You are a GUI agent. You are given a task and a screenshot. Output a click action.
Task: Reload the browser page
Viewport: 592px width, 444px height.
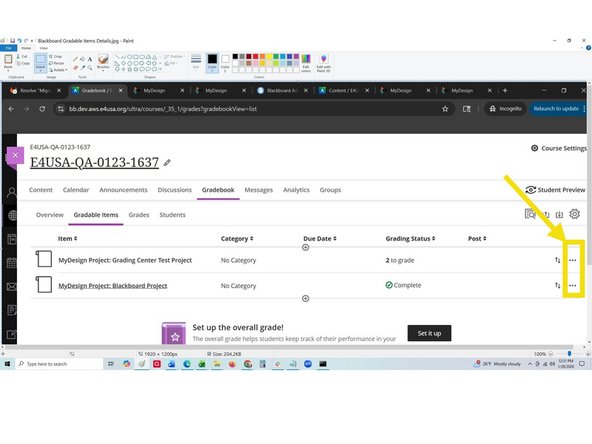42,109
